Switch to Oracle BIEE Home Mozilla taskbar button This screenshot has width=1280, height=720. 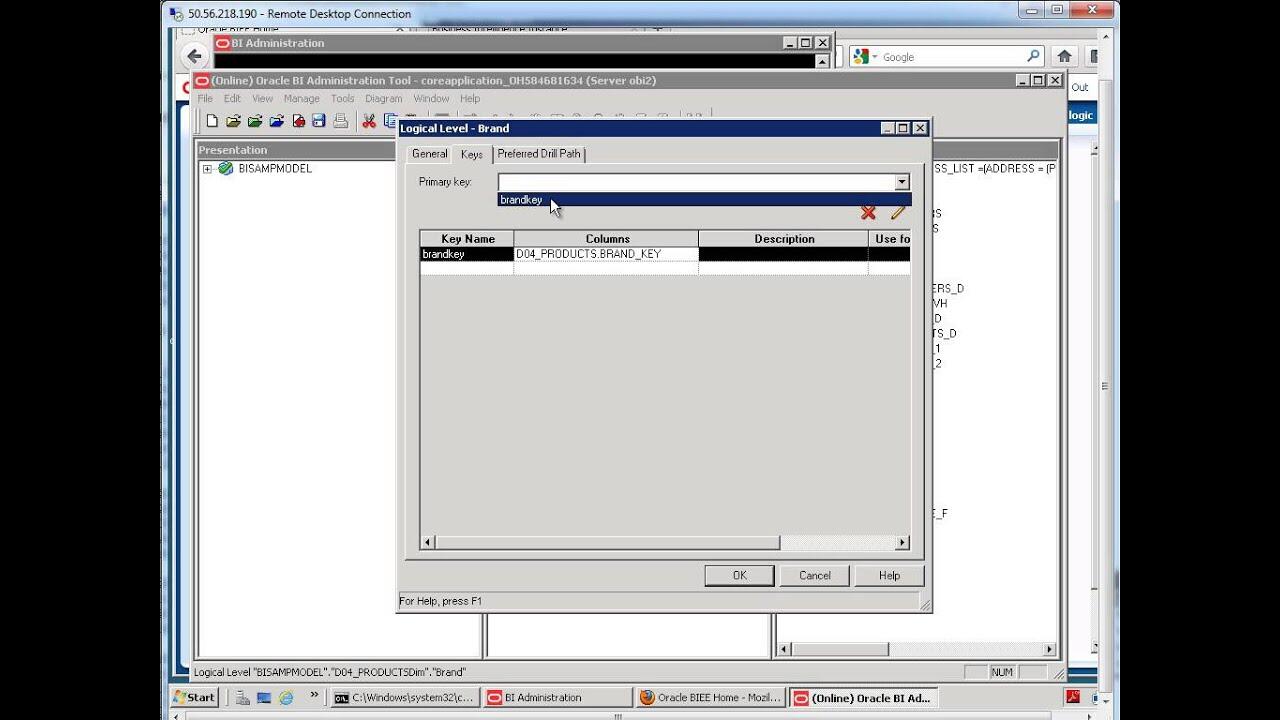click(x=710, y=697)
